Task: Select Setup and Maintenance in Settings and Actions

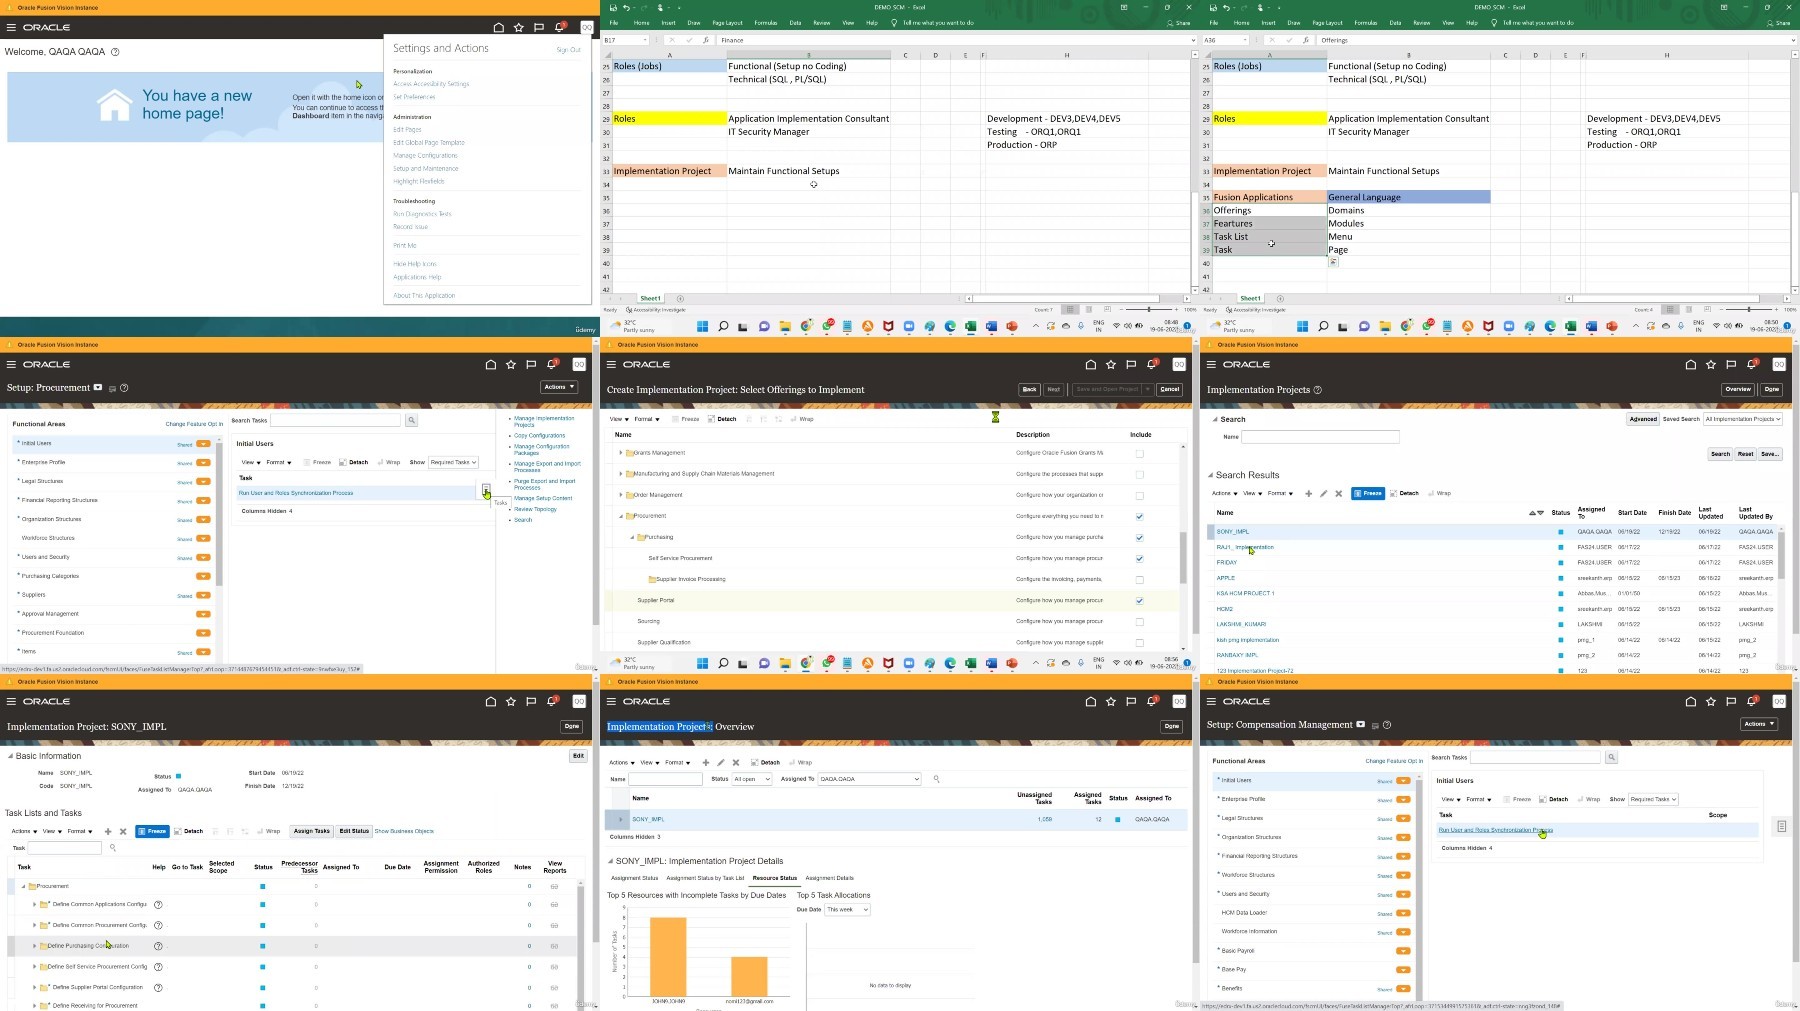Action: point(426,168)
